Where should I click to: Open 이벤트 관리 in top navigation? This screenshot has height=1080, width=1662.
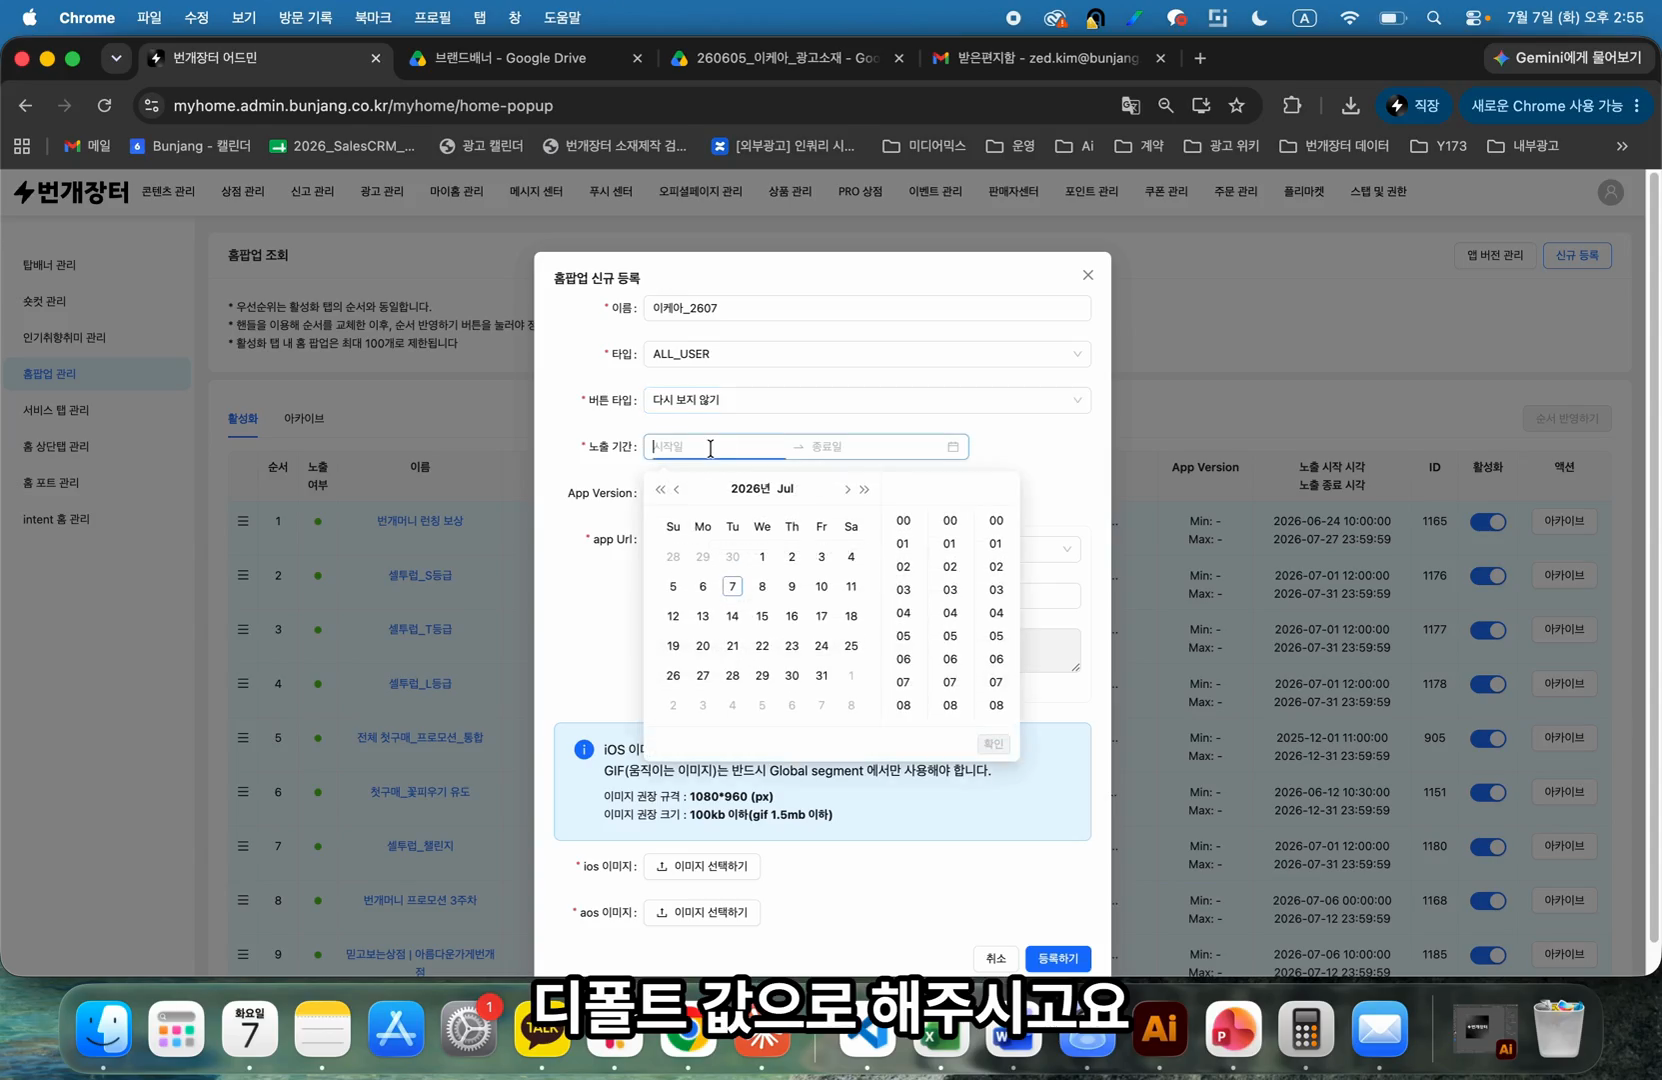(x=935, y=191)
